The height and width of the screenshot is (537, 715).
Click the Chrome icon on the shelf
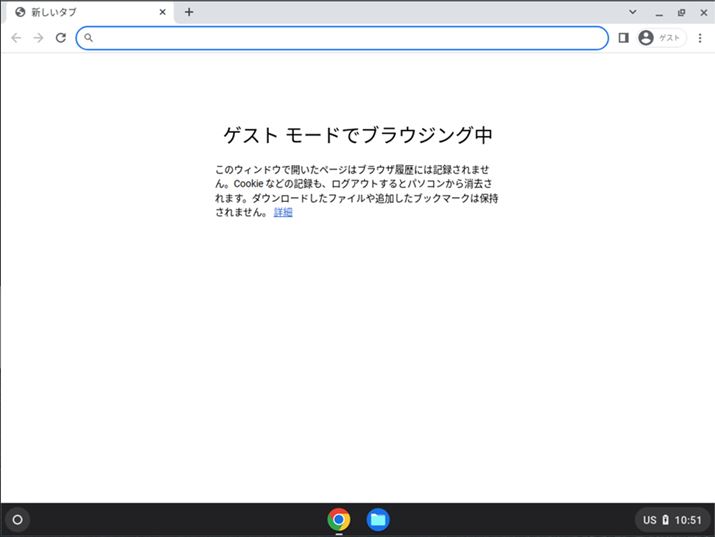[x=339, y=519]
